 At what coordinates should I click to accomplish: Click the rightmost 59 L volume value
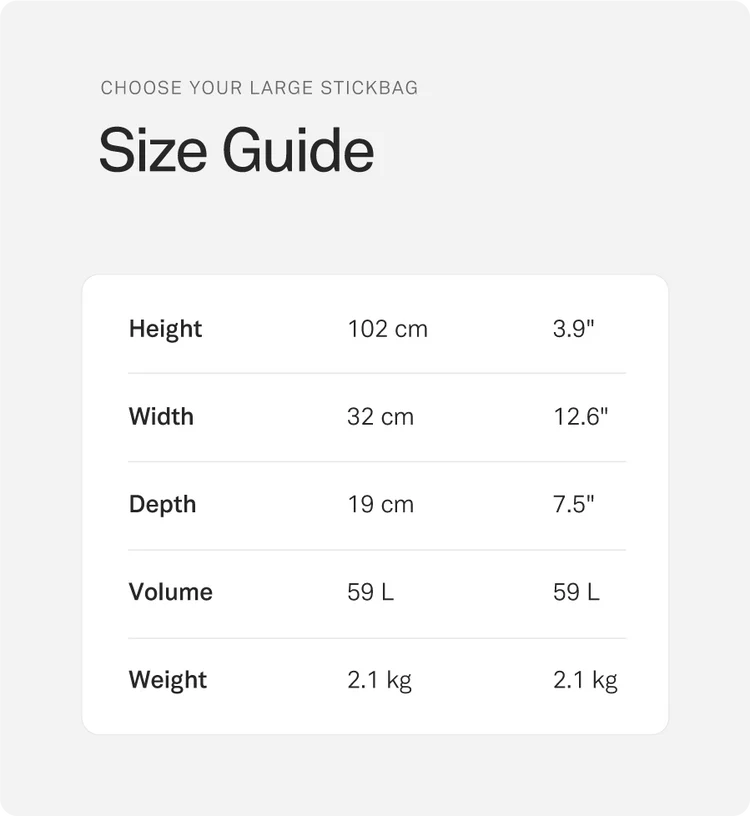(x=576, y=592)
